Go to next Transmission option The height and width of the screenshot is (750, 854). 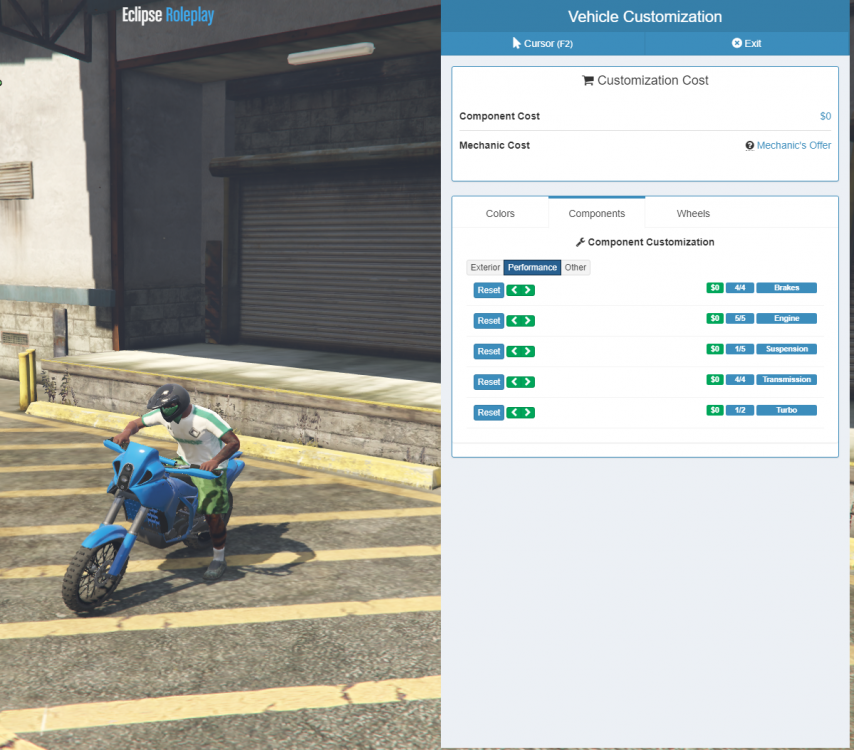[x=528, y=382]
